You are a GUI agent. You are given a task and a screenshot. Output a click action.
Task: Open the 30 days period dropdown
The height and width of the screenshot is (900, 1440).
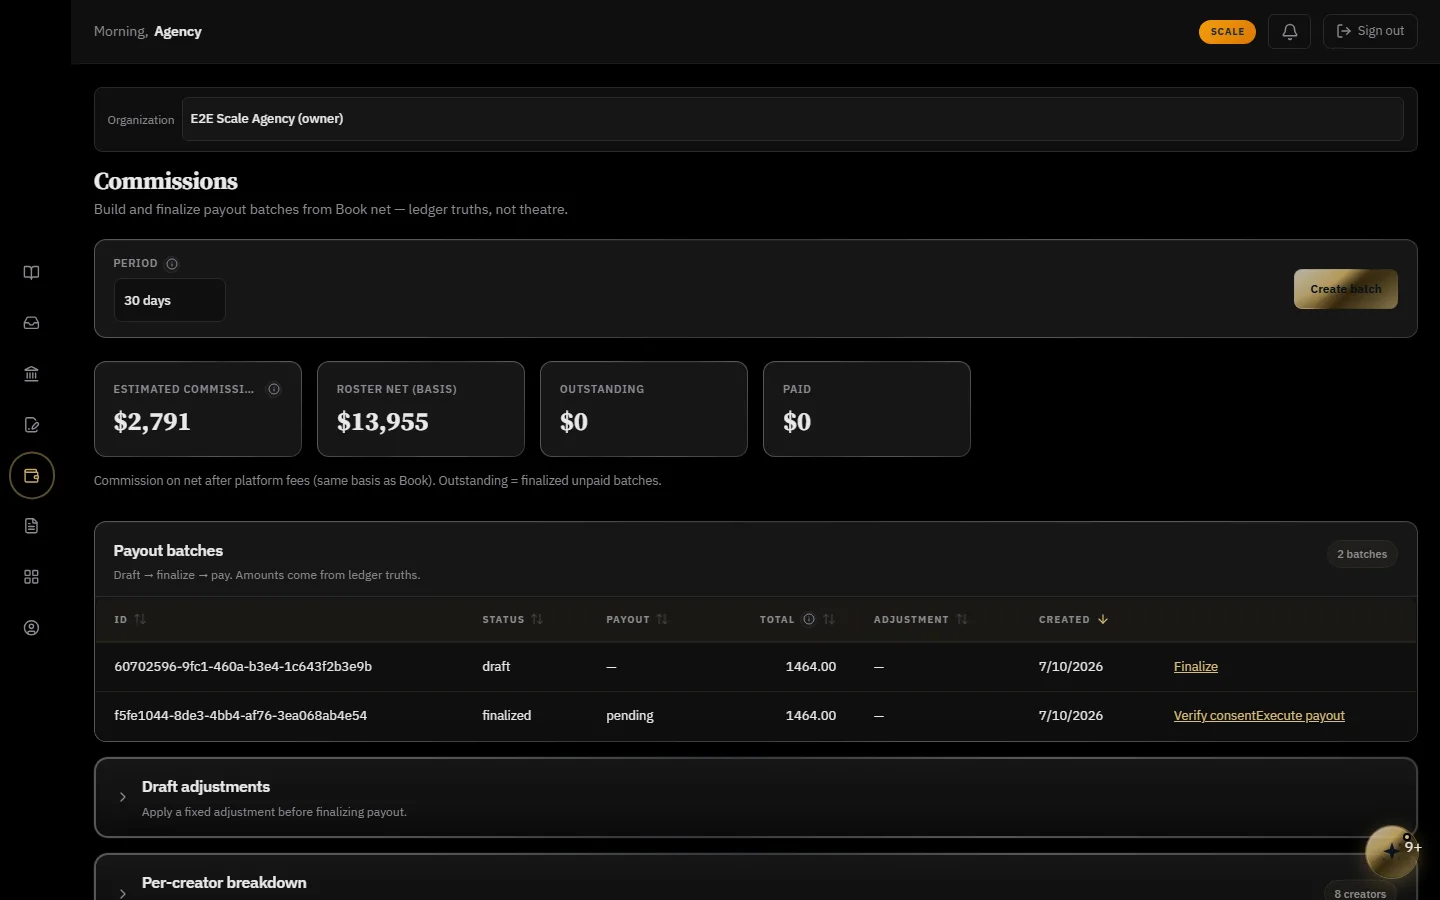pyautogui.click(x=170, y=300)
